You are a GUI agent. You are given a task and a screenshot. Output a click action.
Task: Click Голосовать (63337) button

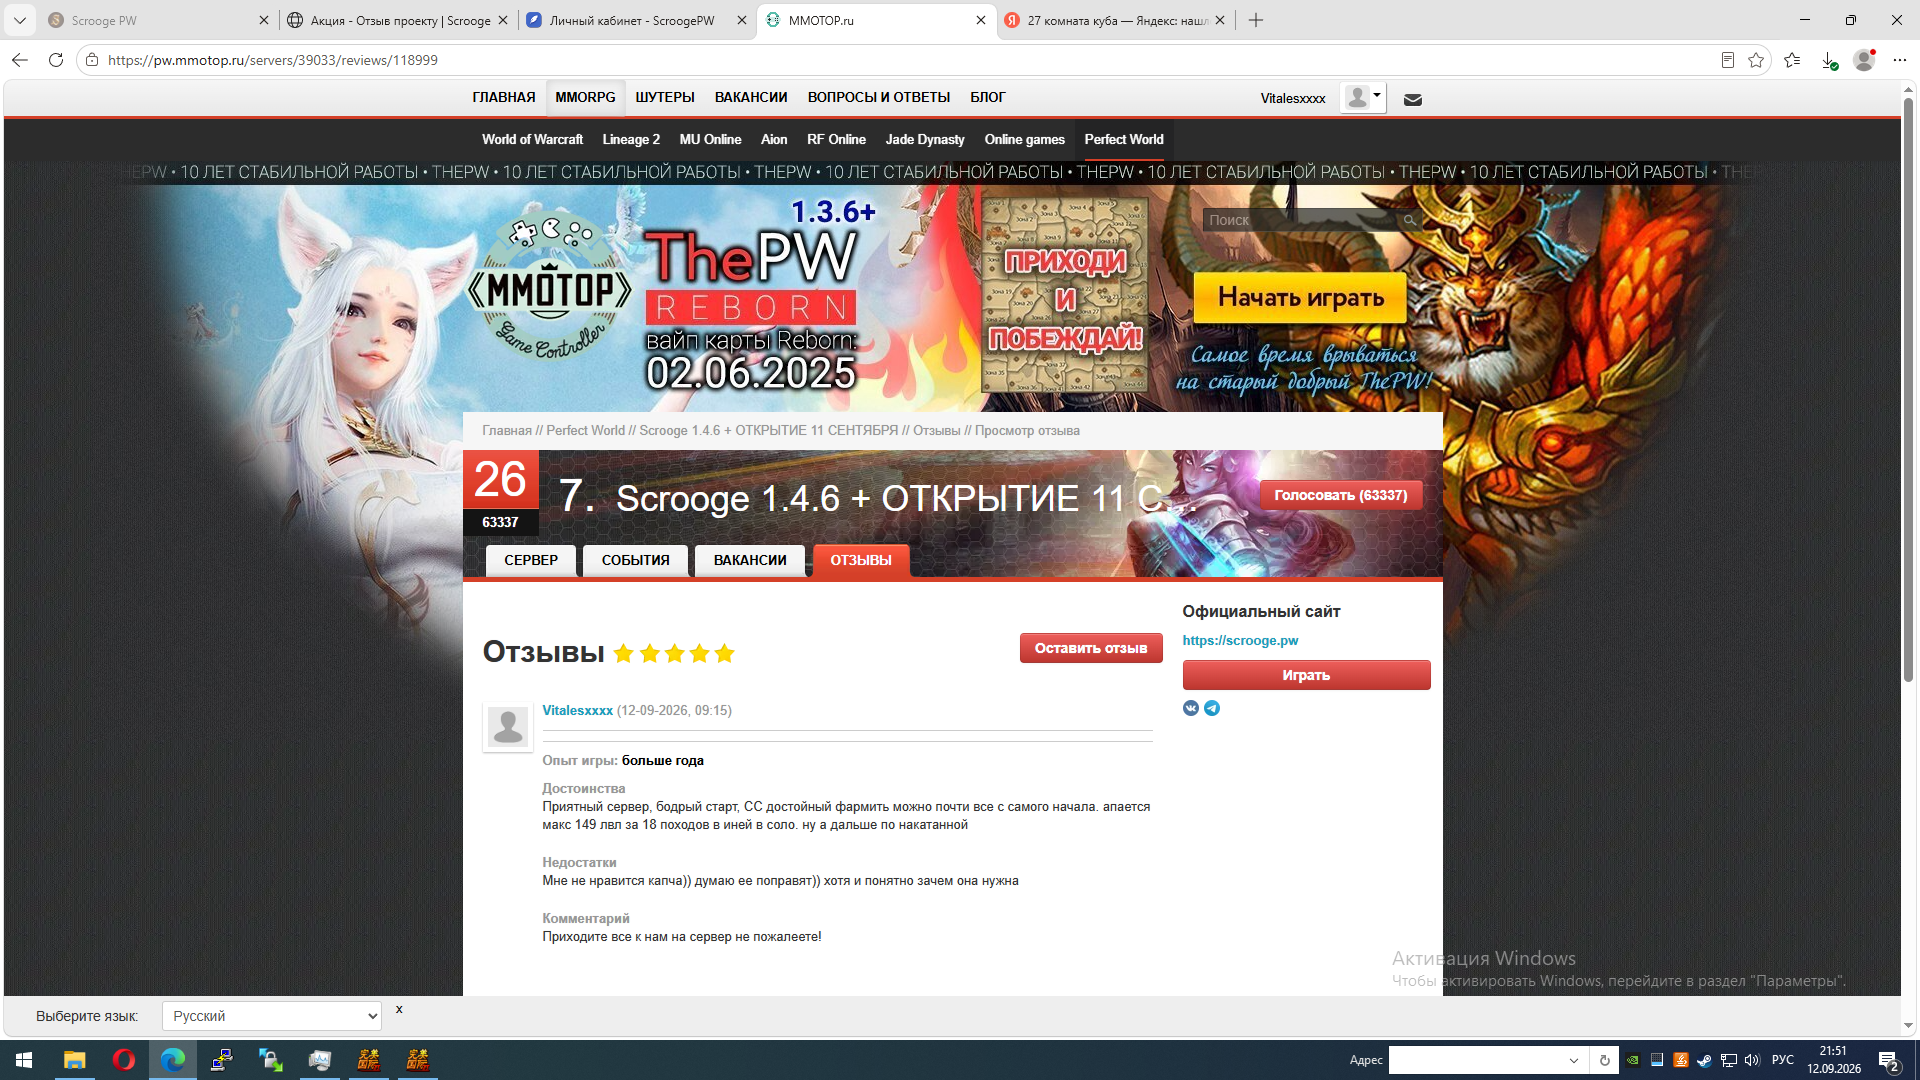click(1340, 495)
